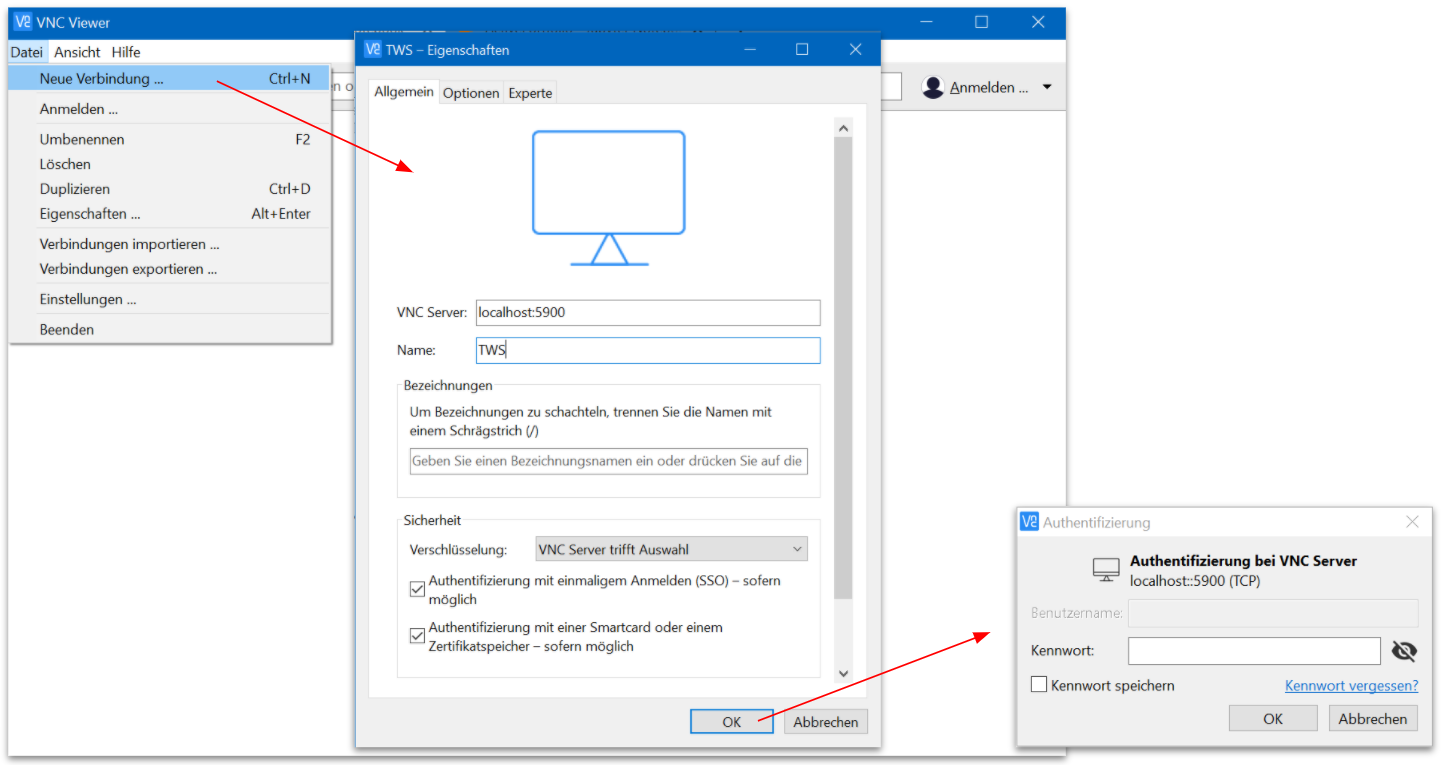Select Beenden to quit

click(169, 329)
